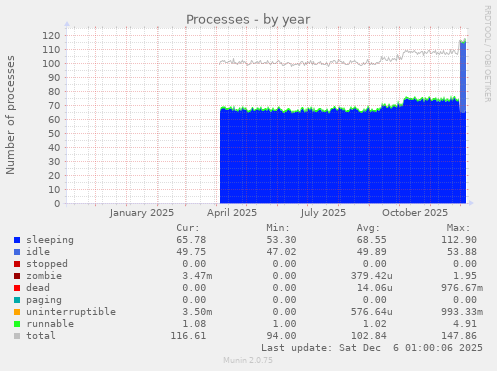
Task: Click runnable maximum value 4.91
Action: [x=465, y=324]
